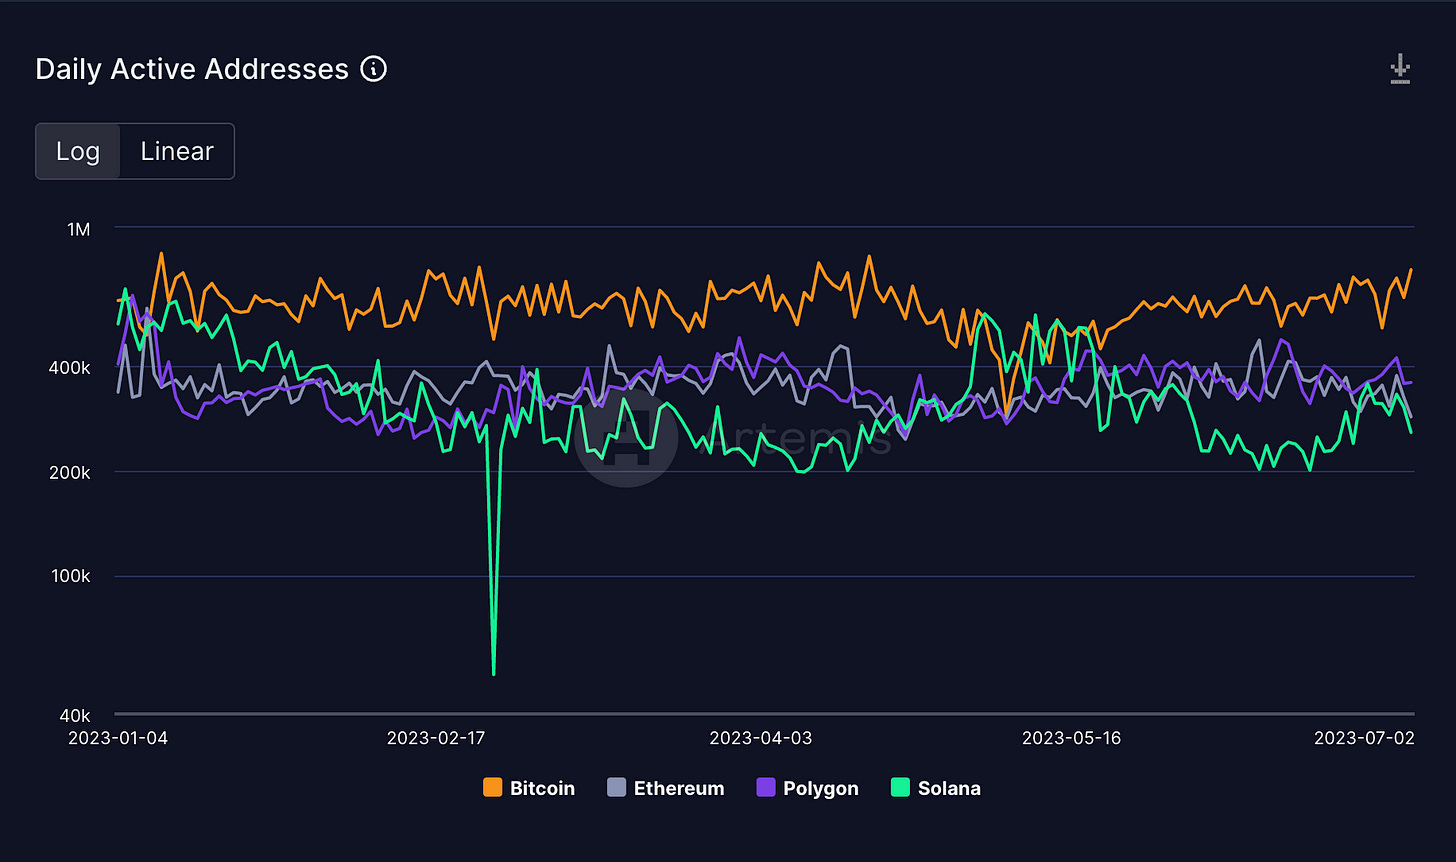Switch the chart to Log scale
Screen dimensions: 1456x862
[x=78, y=151]
